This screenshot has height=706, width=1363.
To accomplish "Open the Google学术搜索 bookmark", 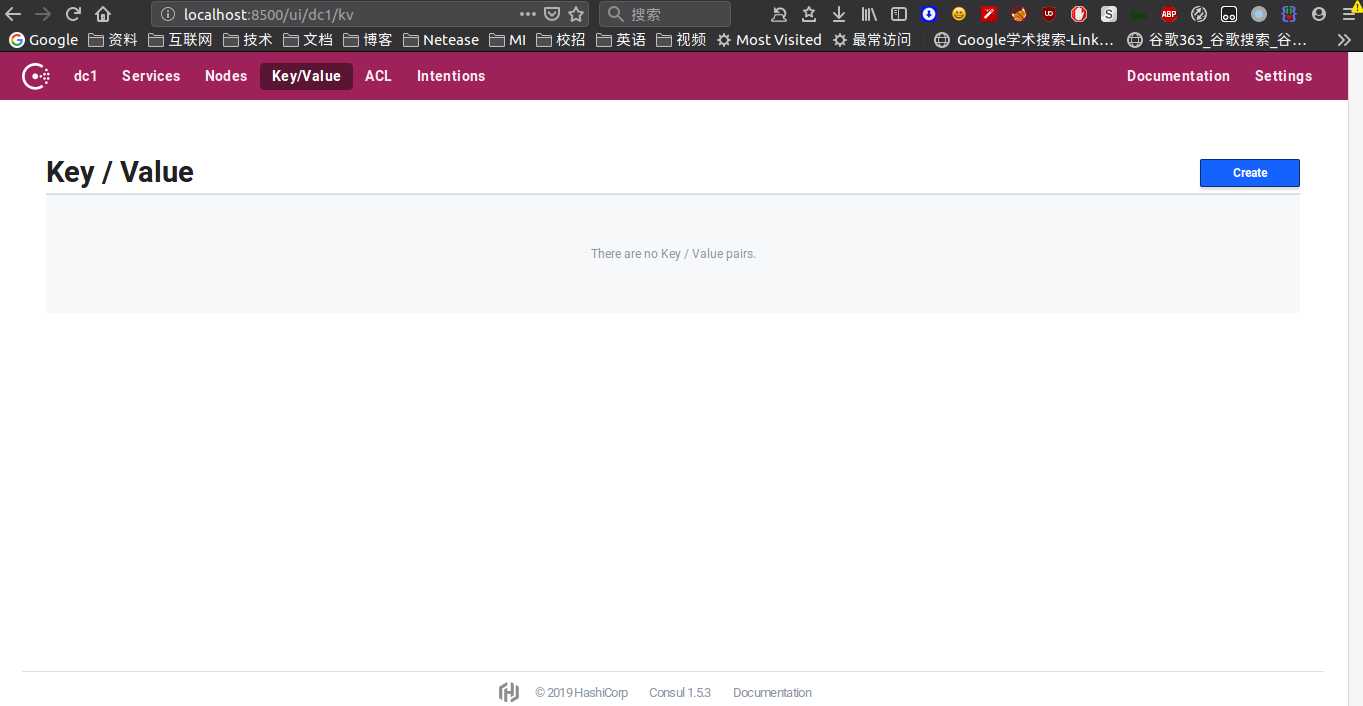I will coord(1024,40).
